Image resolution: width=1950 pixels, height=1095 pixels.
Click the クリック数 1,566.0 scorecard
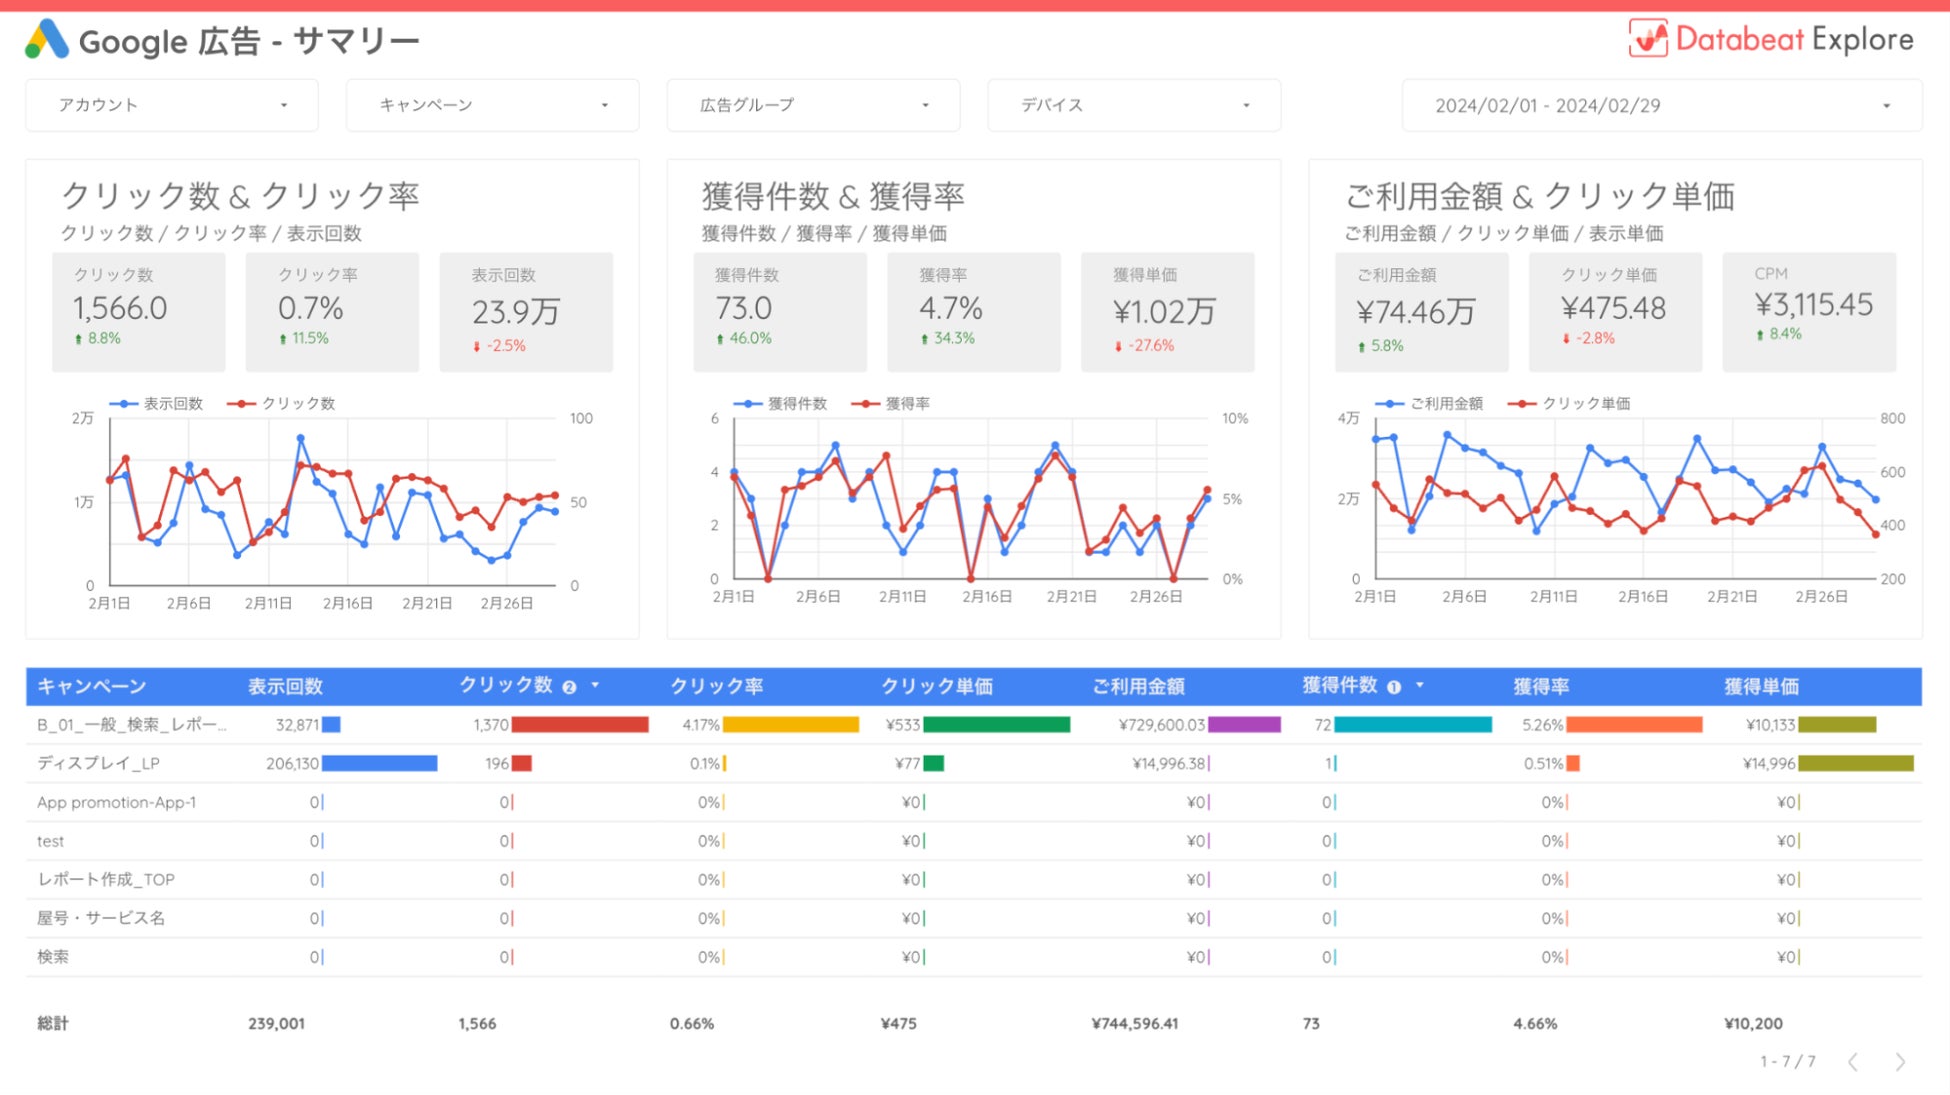139,311
